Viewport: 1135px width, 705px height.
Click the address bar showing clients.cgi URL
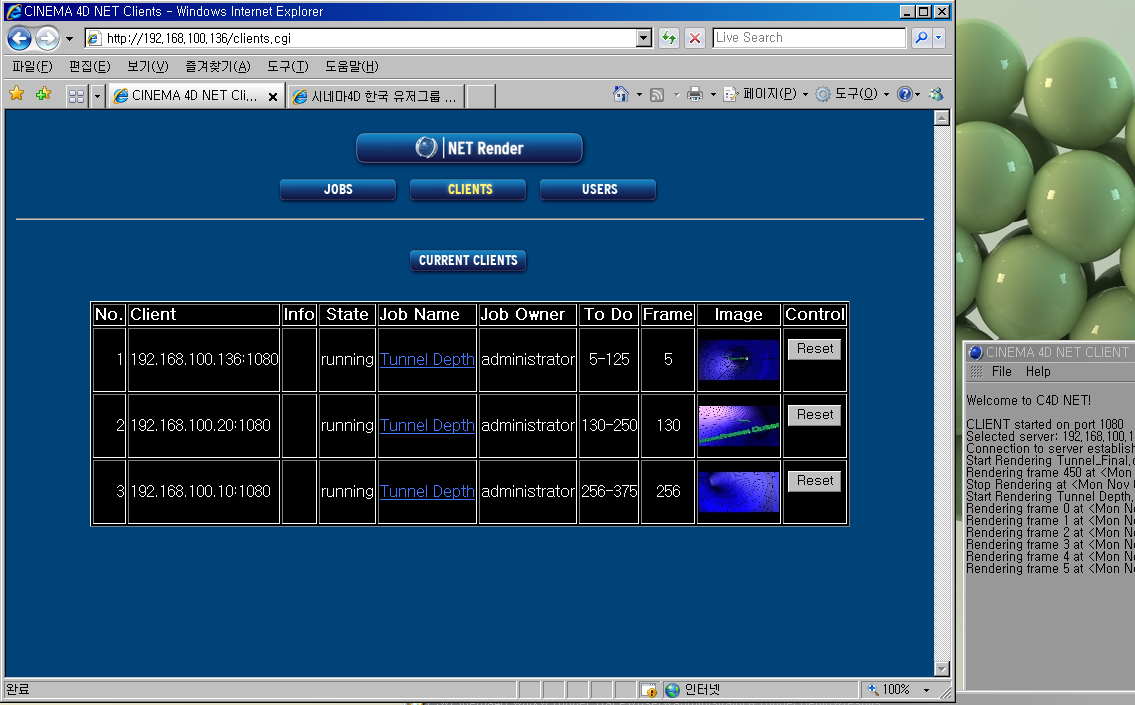pos(369,38)
